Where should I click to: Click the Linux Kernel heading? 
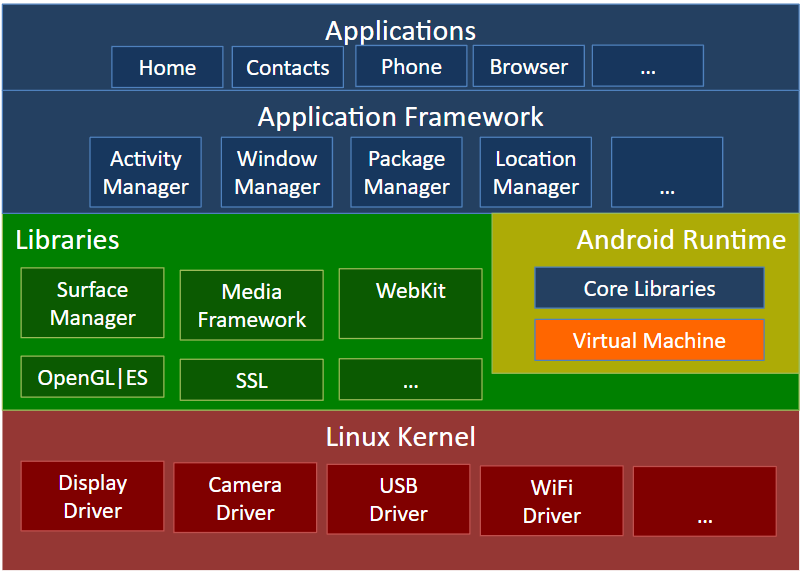400,437
